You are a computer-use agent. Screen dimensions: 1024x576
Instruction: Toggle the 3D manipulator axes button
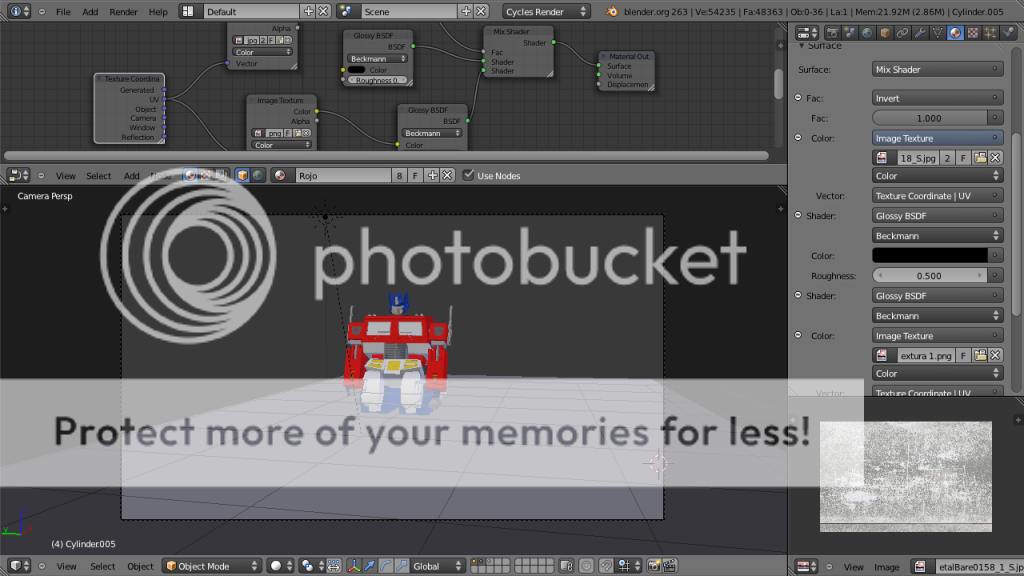pos(354,566)
